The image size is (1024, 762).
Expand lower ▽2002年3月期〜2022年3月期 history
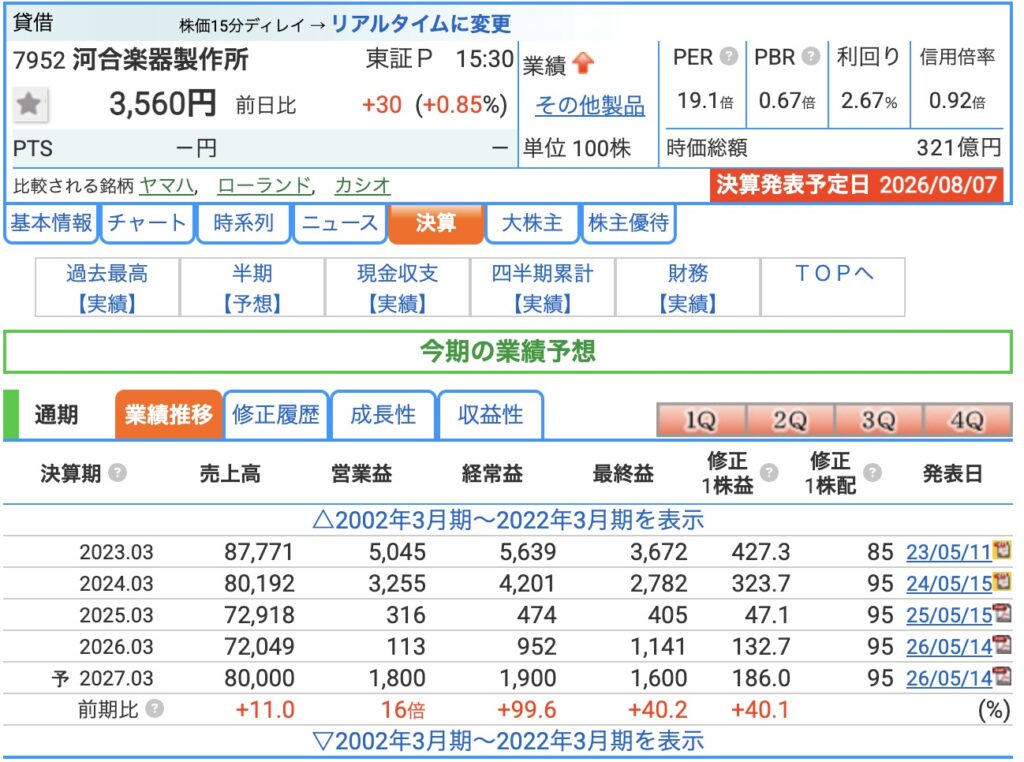click(x=508, y=741)
